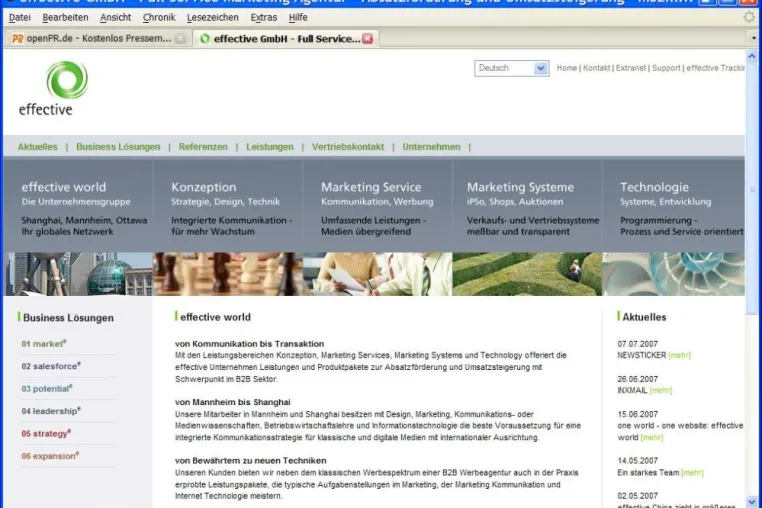Open the Chronik menu
The image size is (762, 508).
click(159, 18)
